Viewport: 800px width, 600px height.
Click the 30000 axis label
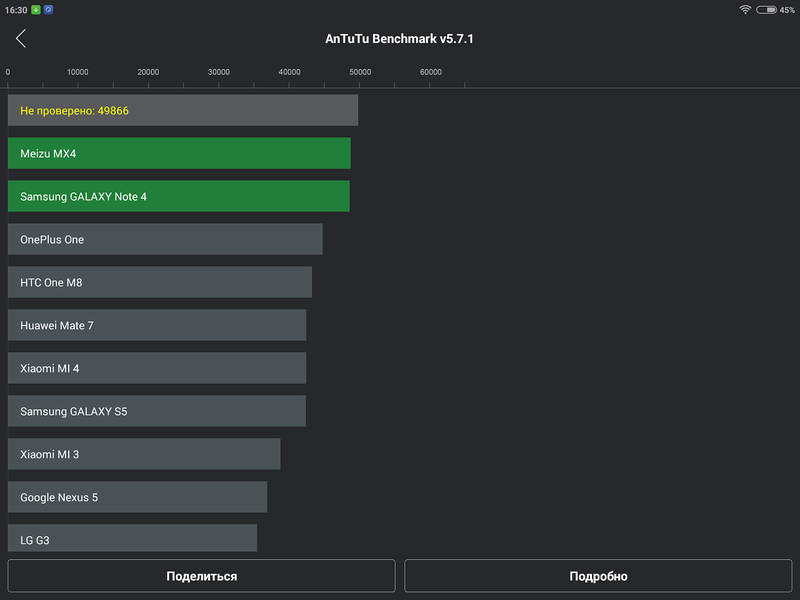coord(218,72)
